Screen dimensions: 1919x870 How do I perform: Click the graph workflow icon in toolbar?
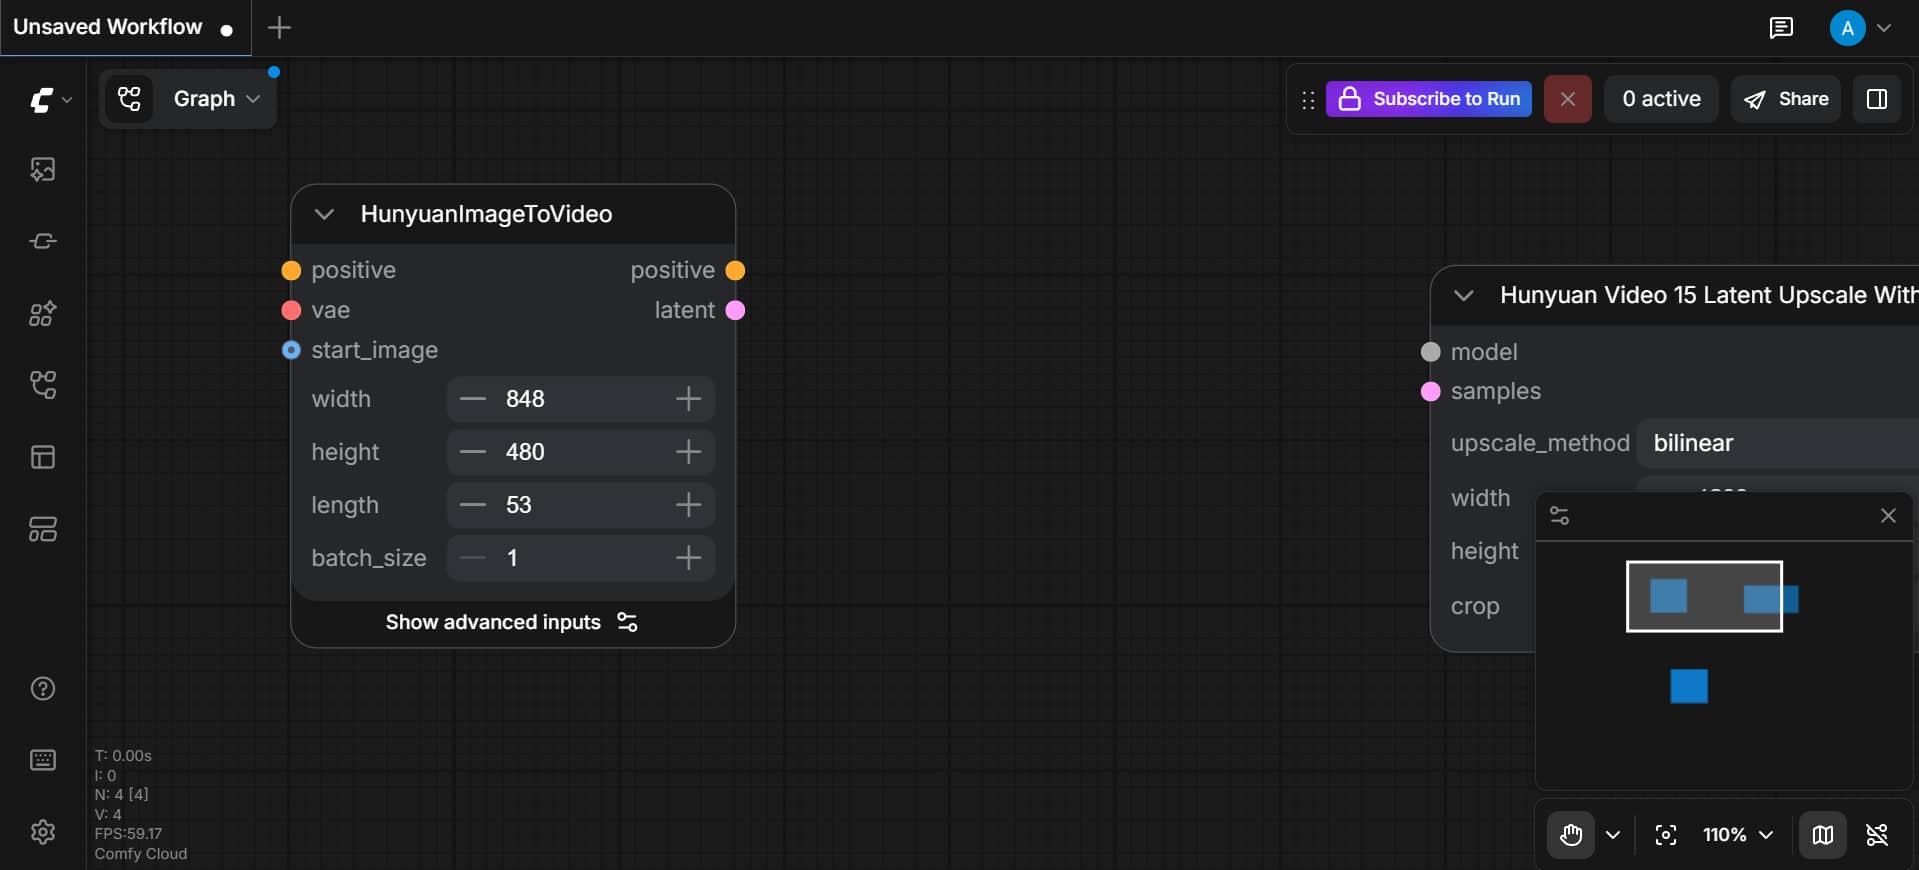pyautogui.click(x=130, y=99)
